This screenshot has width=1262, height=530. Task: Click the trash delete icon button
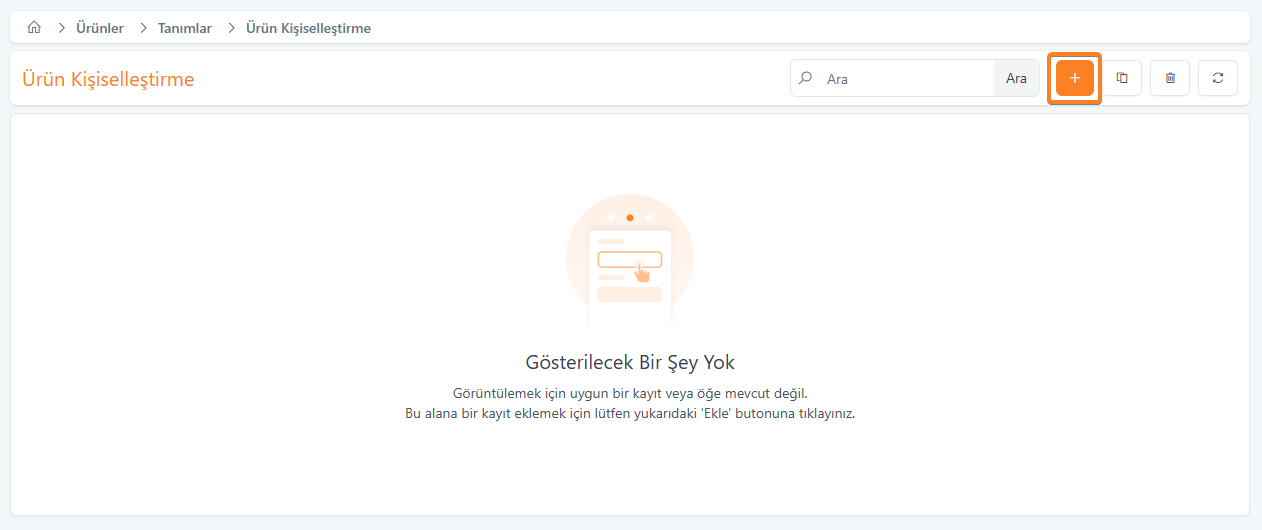[x=1170, y=78]
